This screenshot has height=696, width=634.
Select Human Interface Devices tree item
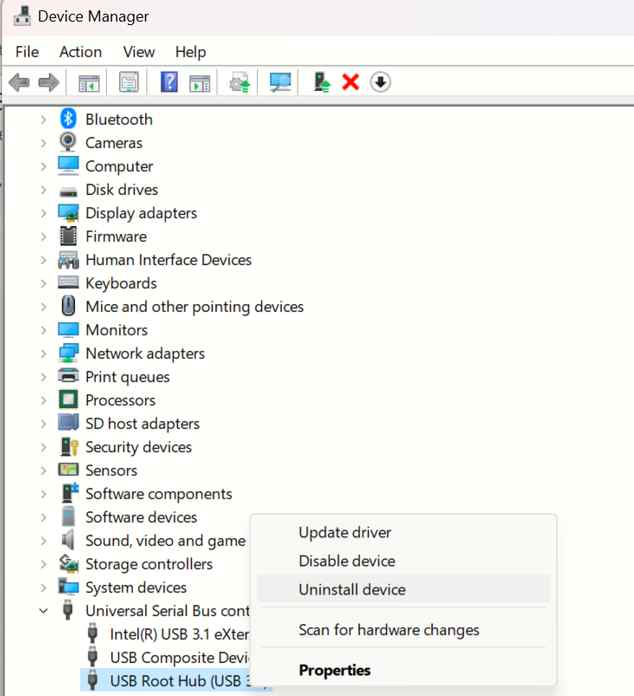pyautogui.click(x=168, y=260)
